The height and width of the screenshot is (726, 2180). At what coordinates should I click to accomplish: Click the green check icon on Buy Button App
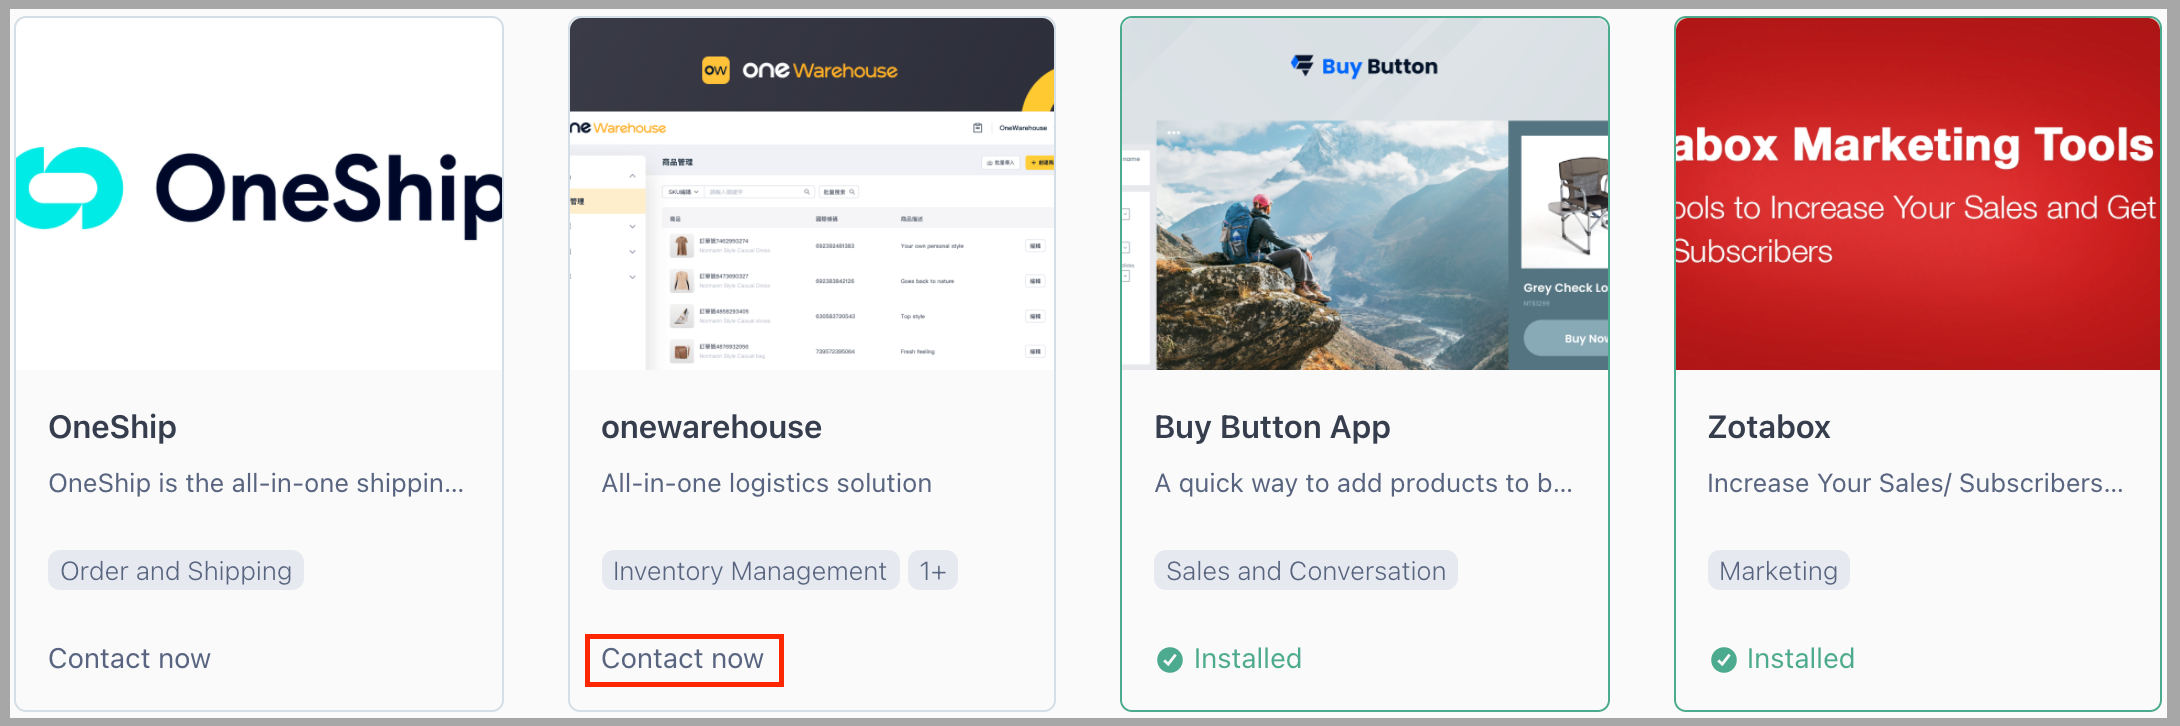pos(1169,660)
